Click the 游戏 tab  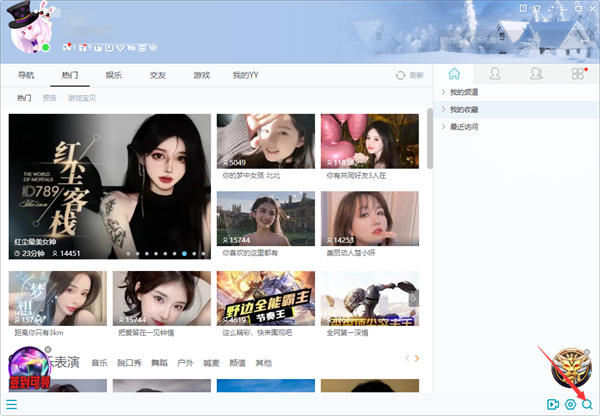tap(201, 75)
